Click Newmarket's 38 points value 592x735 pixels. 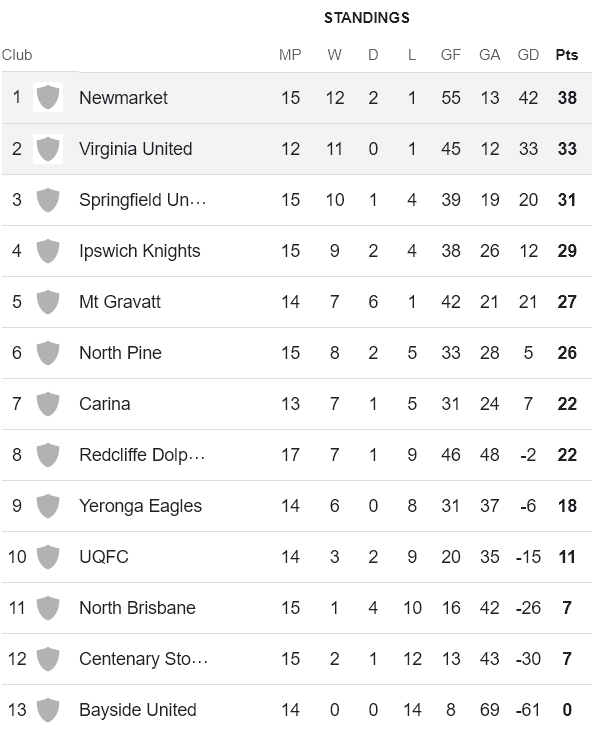point(567,98)
